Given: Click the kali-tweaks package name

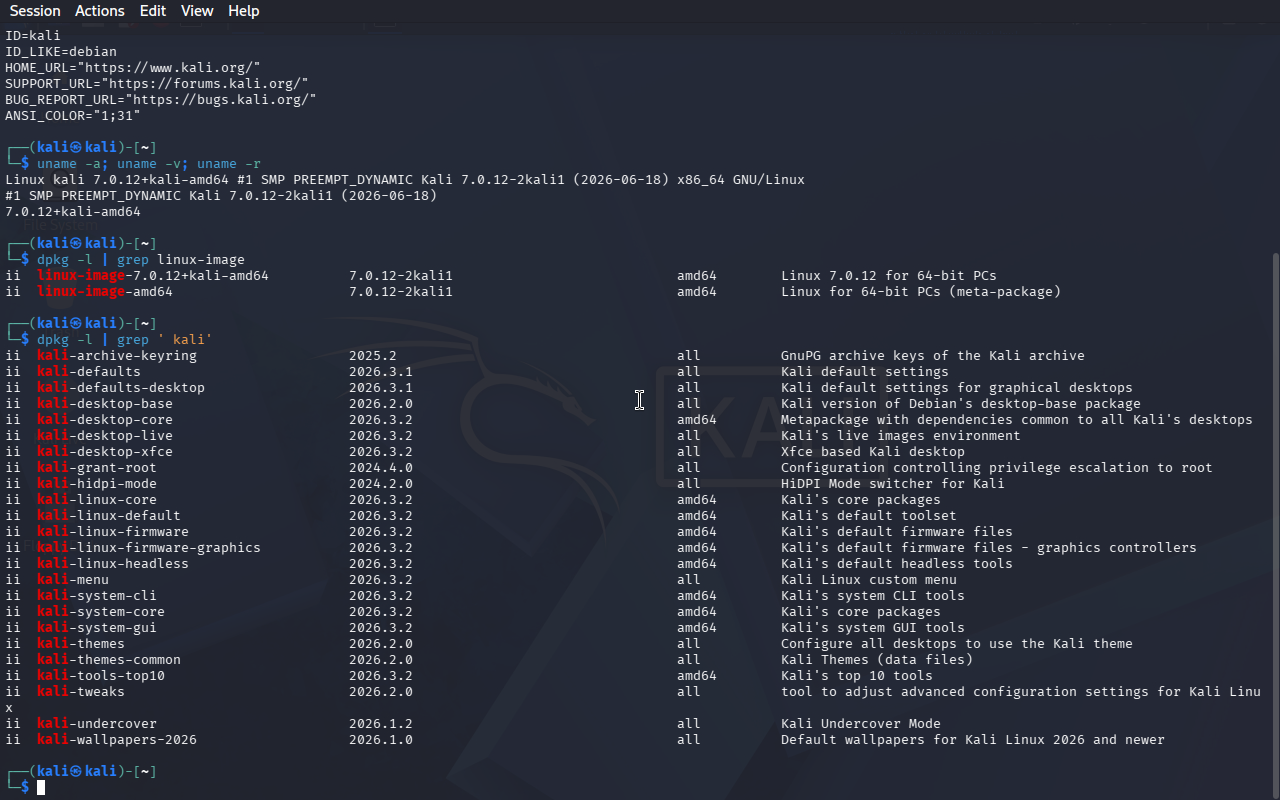Looking at the screenshot, I should (81, 692).
